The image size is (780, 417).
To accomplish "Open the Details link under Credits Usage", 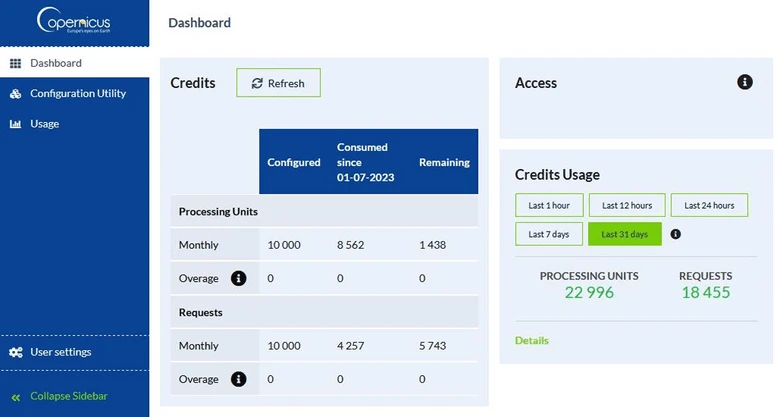I will point(532,340).
